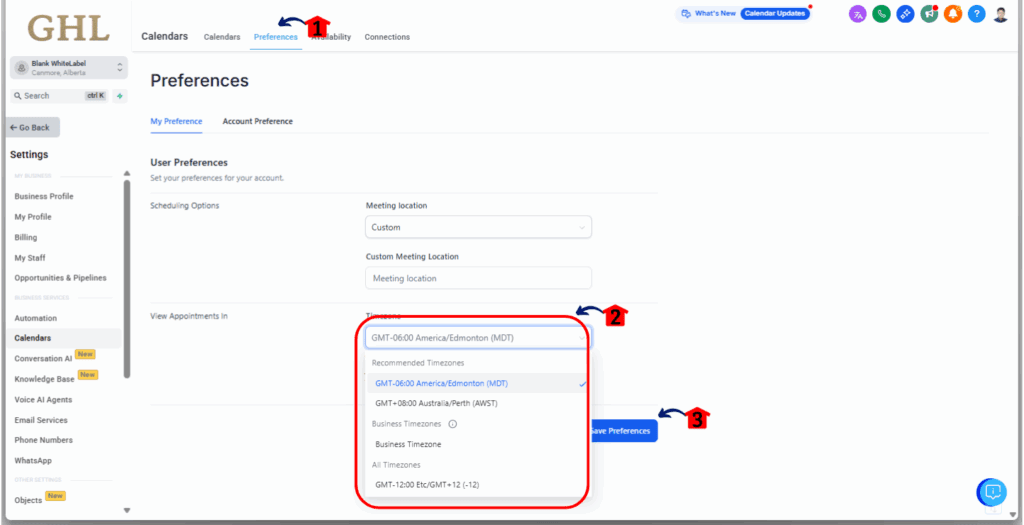
Task: Click the Go Back button
Action: 32,127
